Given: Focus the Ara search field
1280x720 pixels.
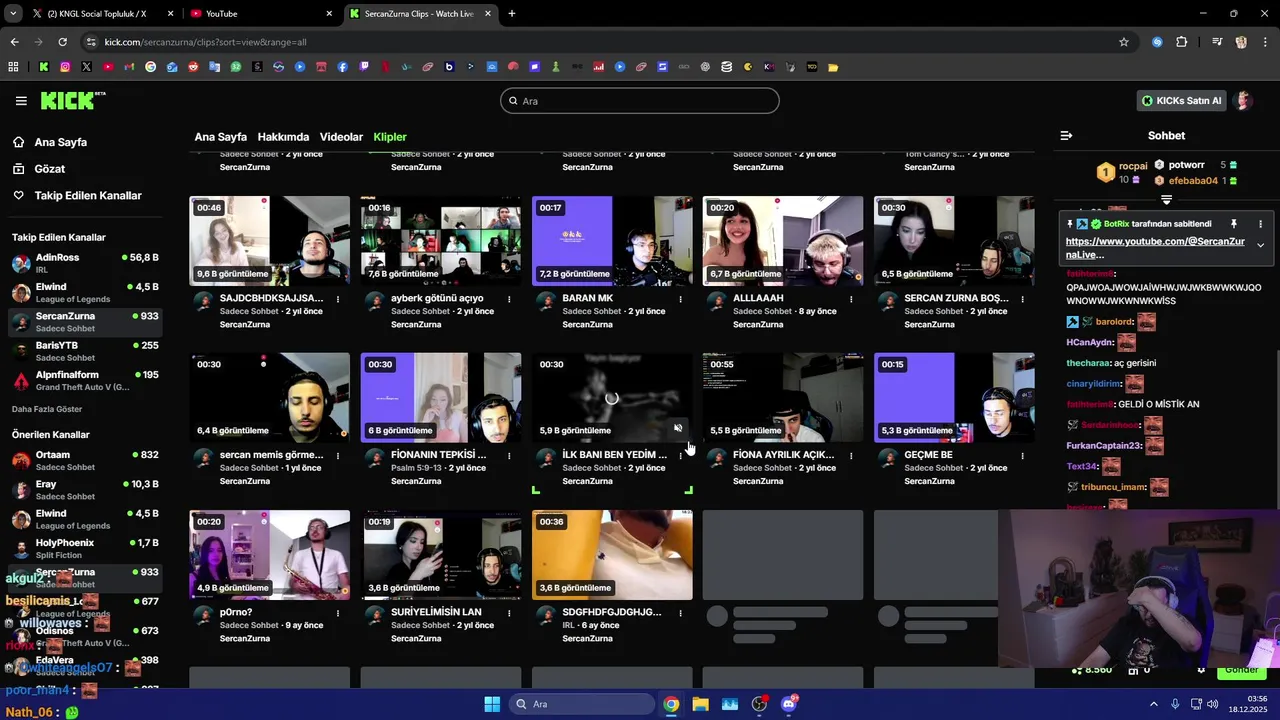Looking at the screenshot, I should pos(640,101).
